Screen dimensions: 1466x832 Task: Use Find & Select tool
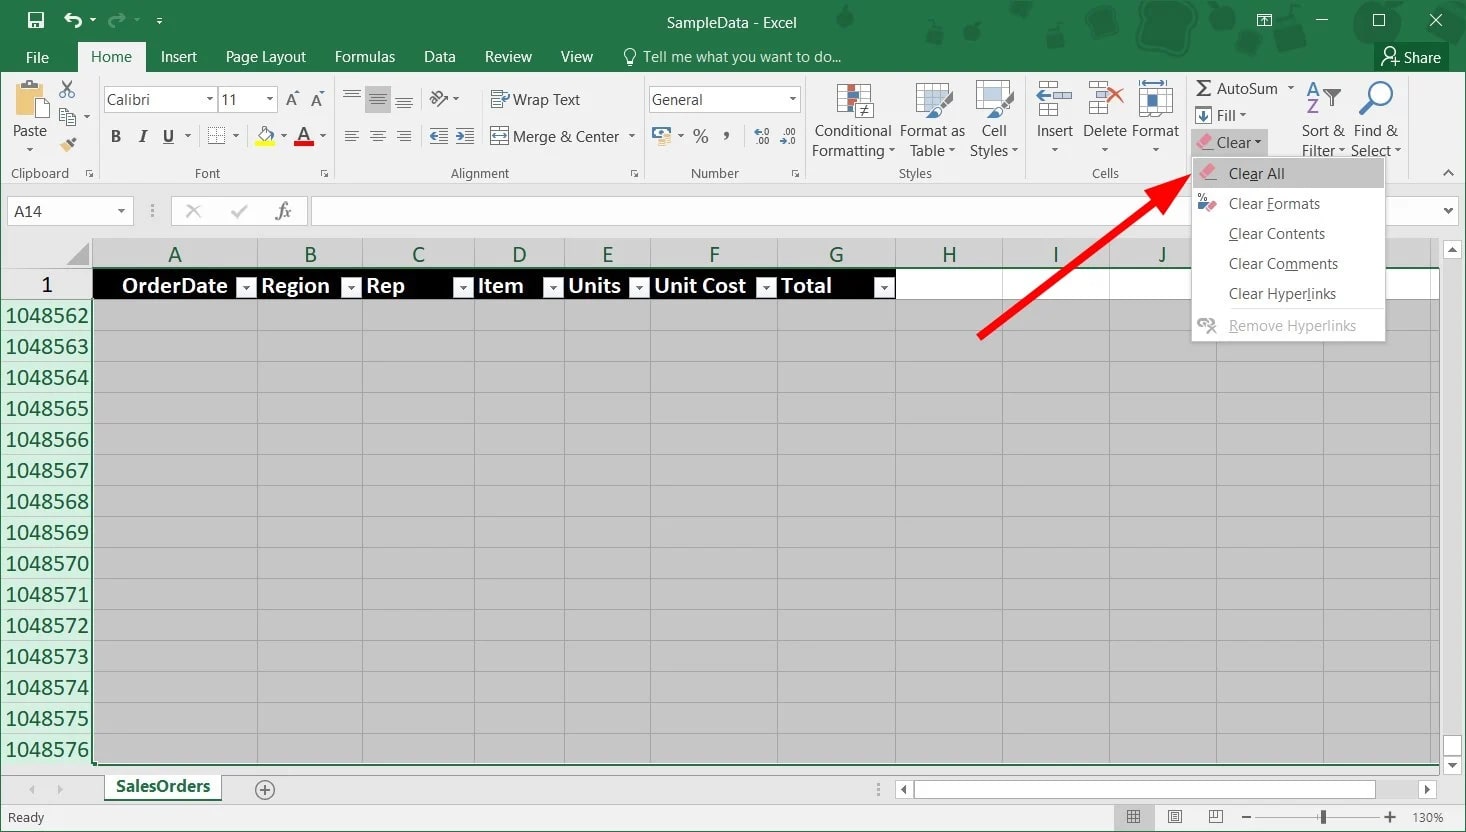1376,120
